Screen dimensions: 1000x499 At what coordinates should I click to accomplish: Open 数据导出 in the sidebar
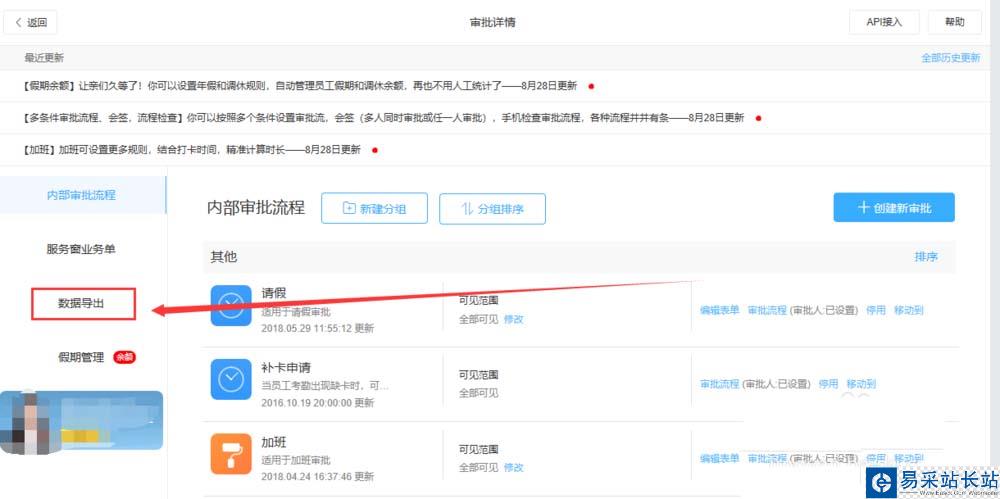coord(82,304)
